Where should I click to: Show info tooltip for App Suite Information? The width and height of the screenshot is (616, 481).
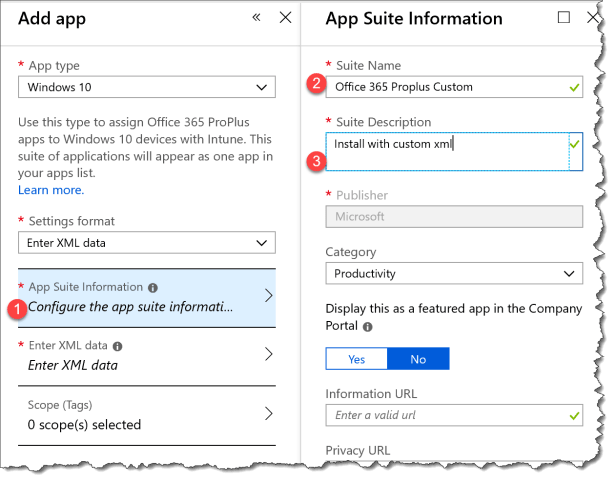click(153, 288)
